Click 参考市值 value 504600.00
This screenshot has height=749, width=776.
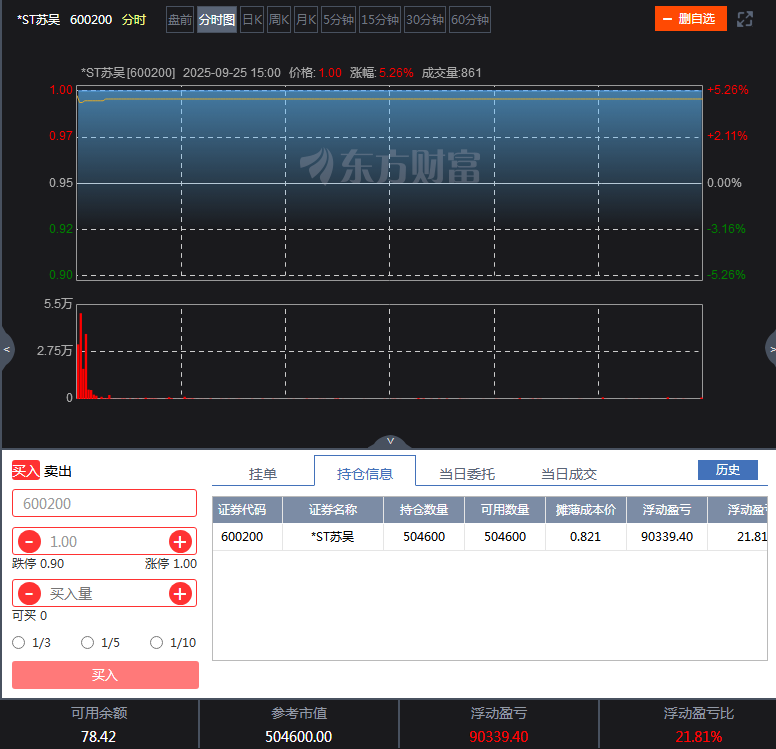298,737
